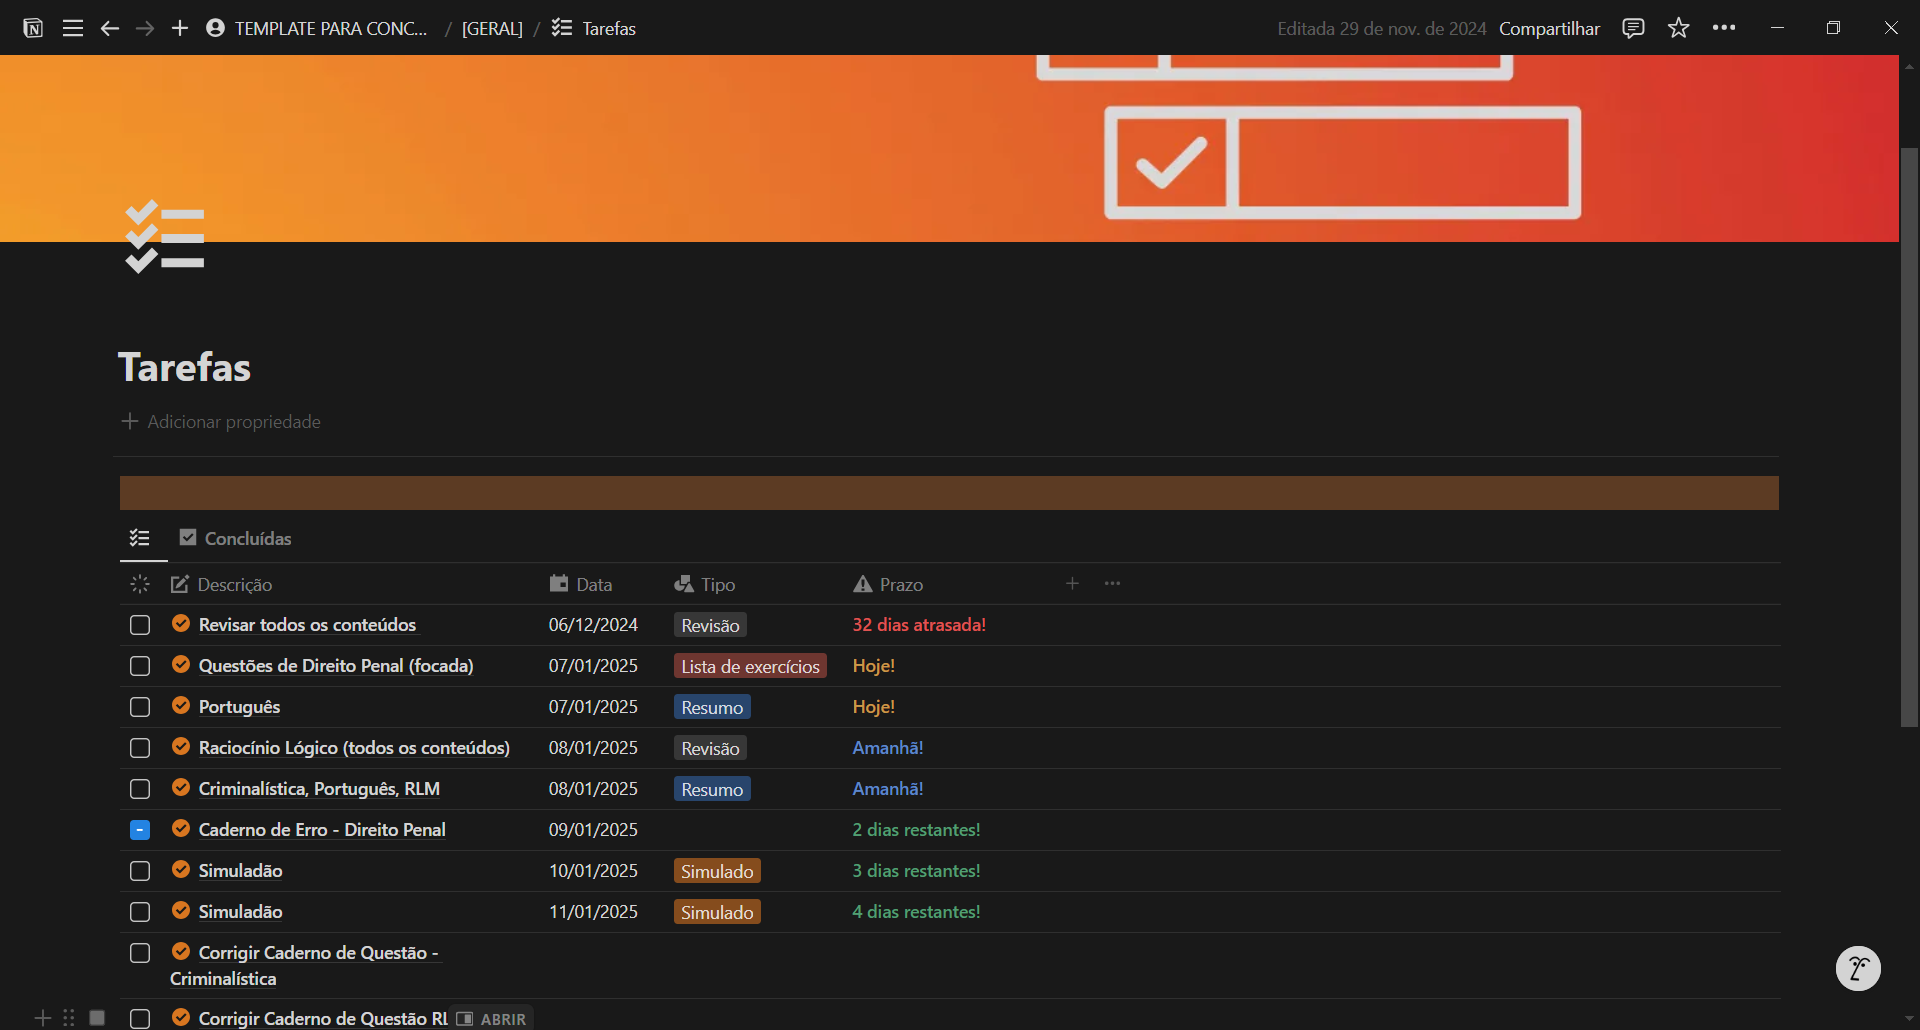Viewport: 1920px width, 1030px height.
Task: Click the Compartilhar button
Action: [x=1549, y=29]
